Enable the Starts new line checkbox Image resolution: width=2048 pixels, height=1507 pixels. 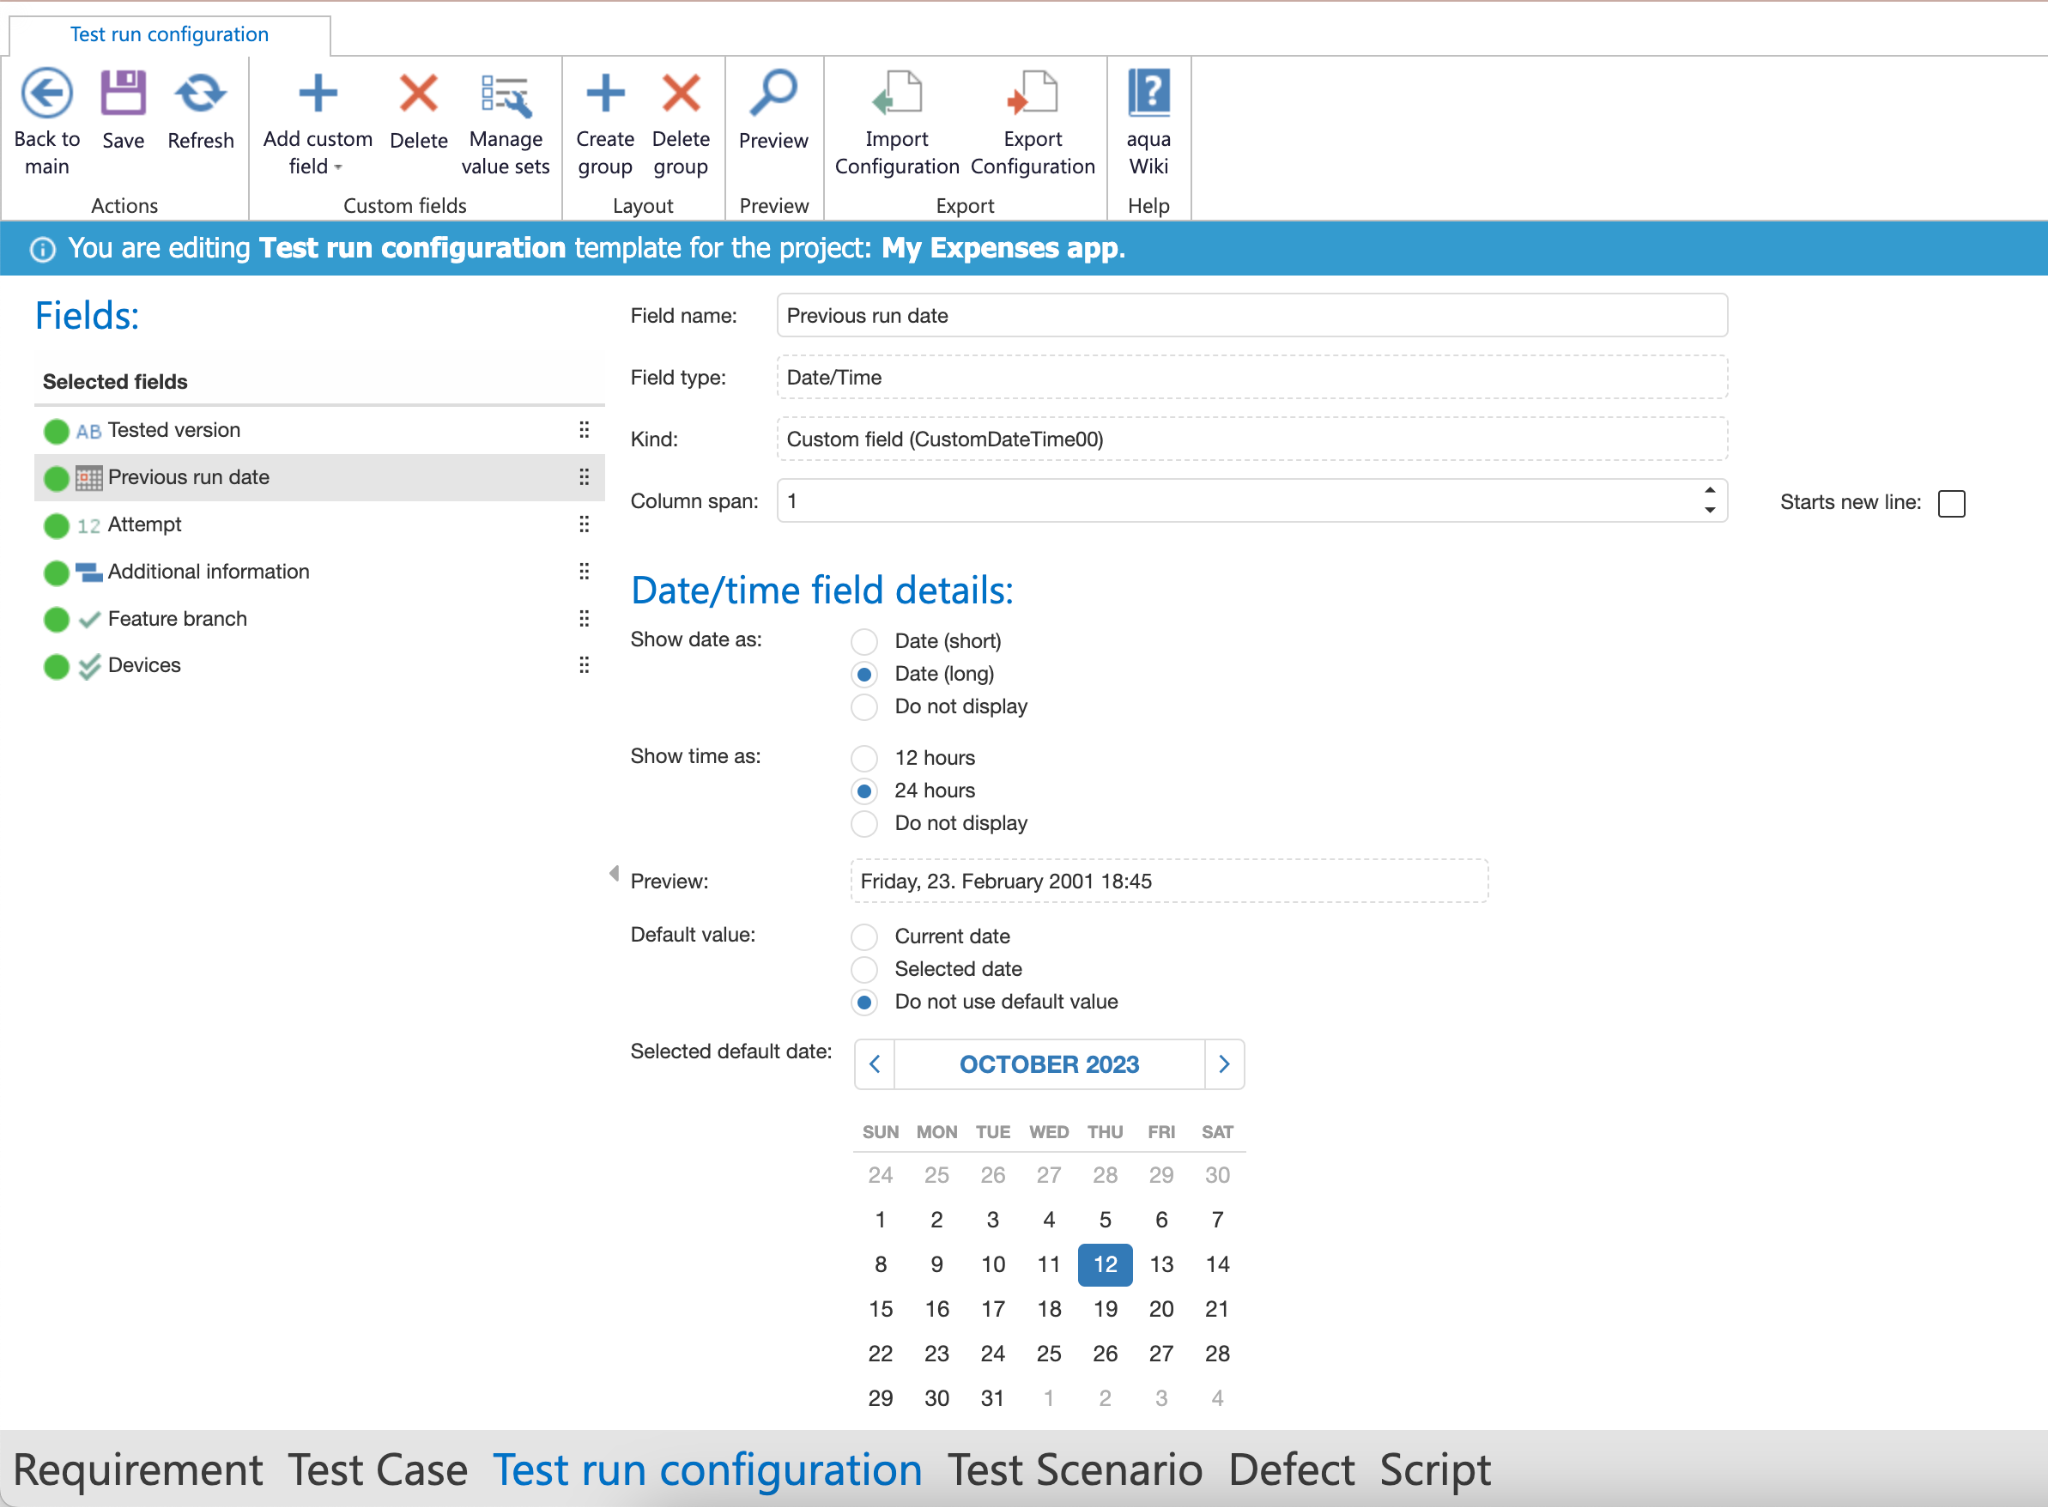tap(1951, 503)
